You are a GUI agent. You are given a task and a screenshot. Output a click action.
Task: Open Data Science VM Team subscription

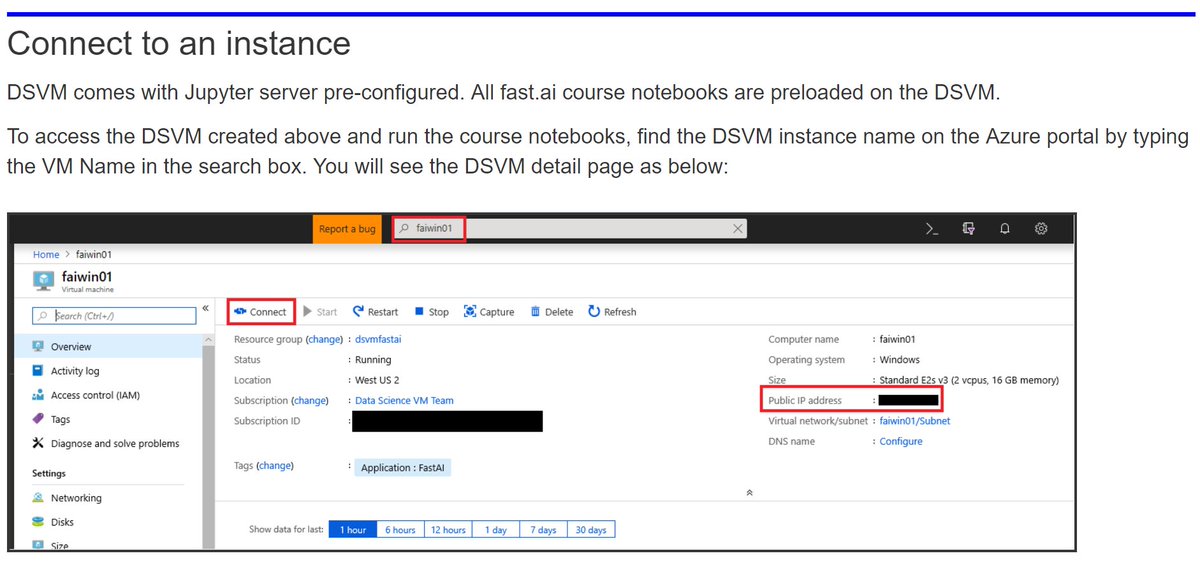coord(404,401)
